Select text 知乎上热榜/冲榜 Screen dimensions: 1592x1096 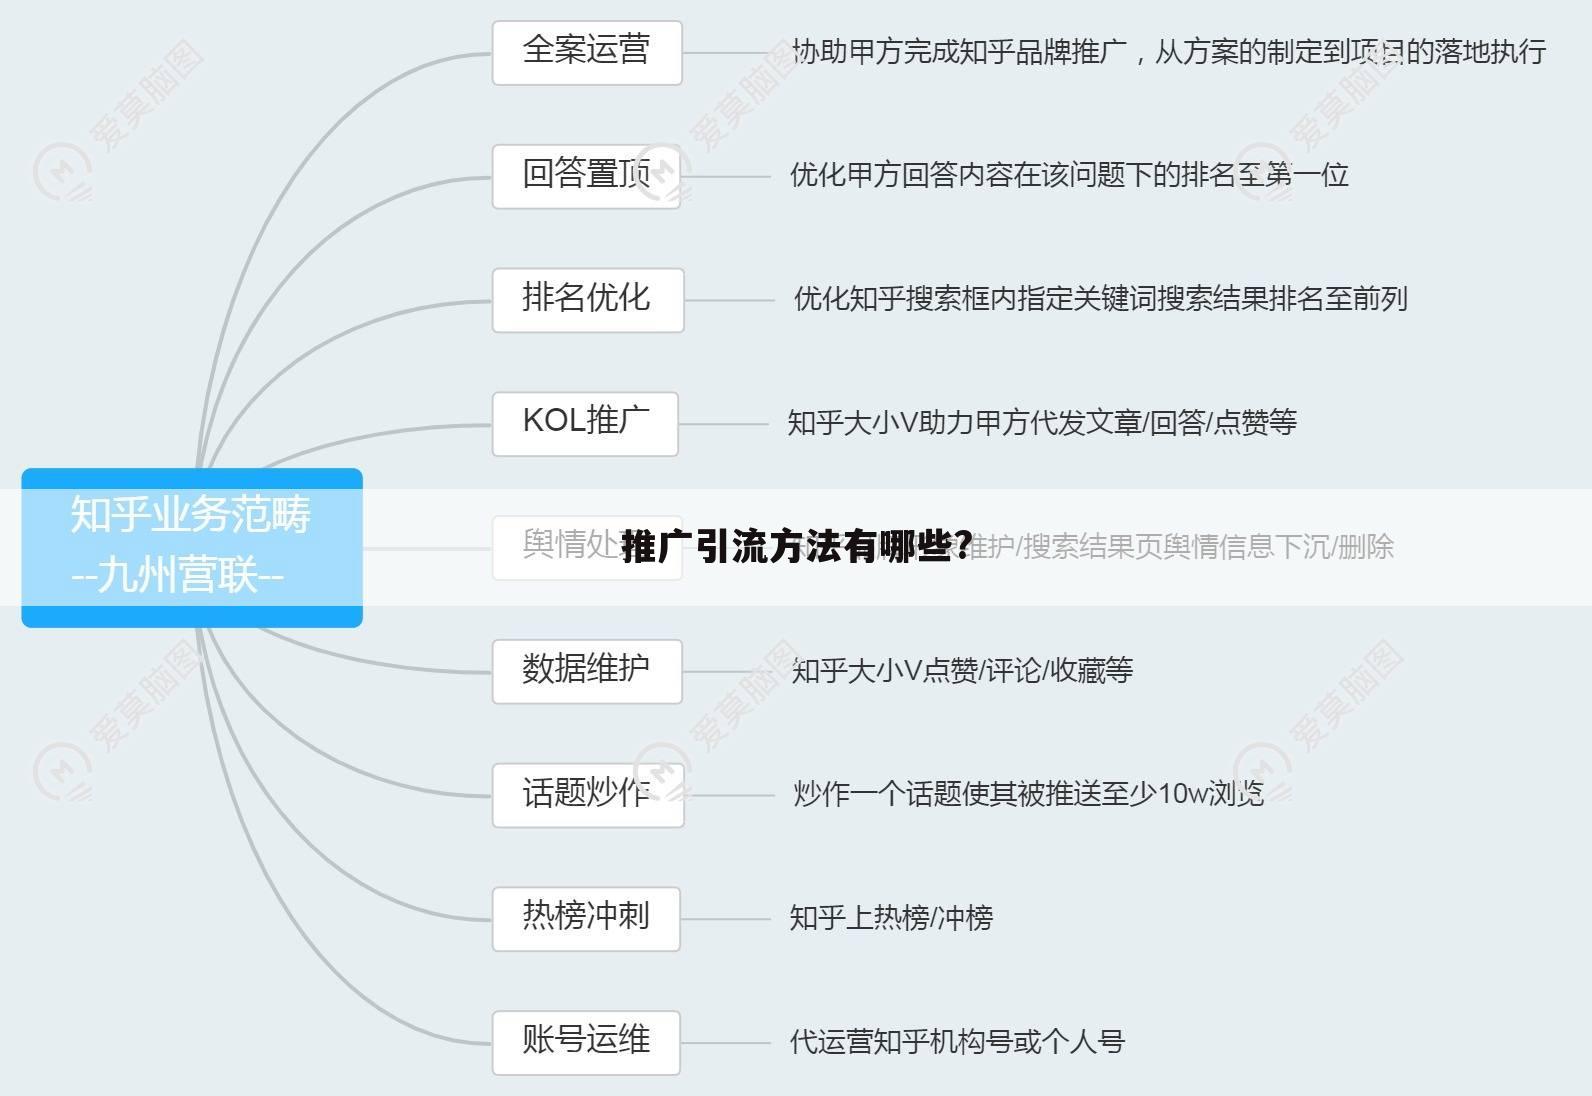pos(891,917)
